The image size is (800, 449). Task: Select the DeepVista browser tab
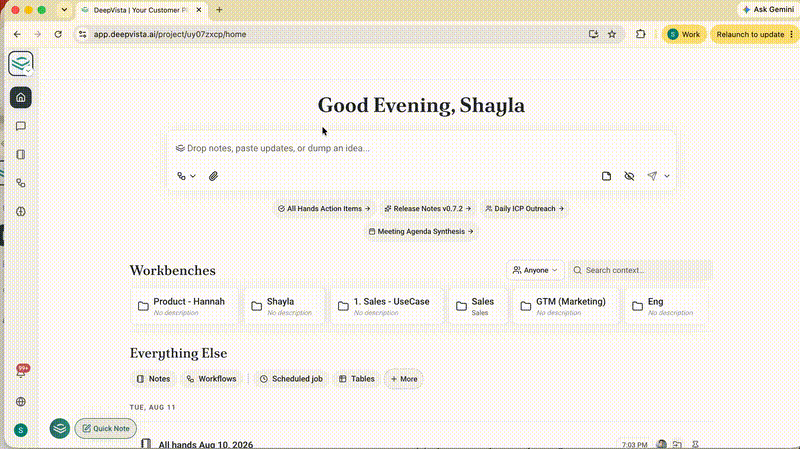pyautogui.click(x=140, y=10)
